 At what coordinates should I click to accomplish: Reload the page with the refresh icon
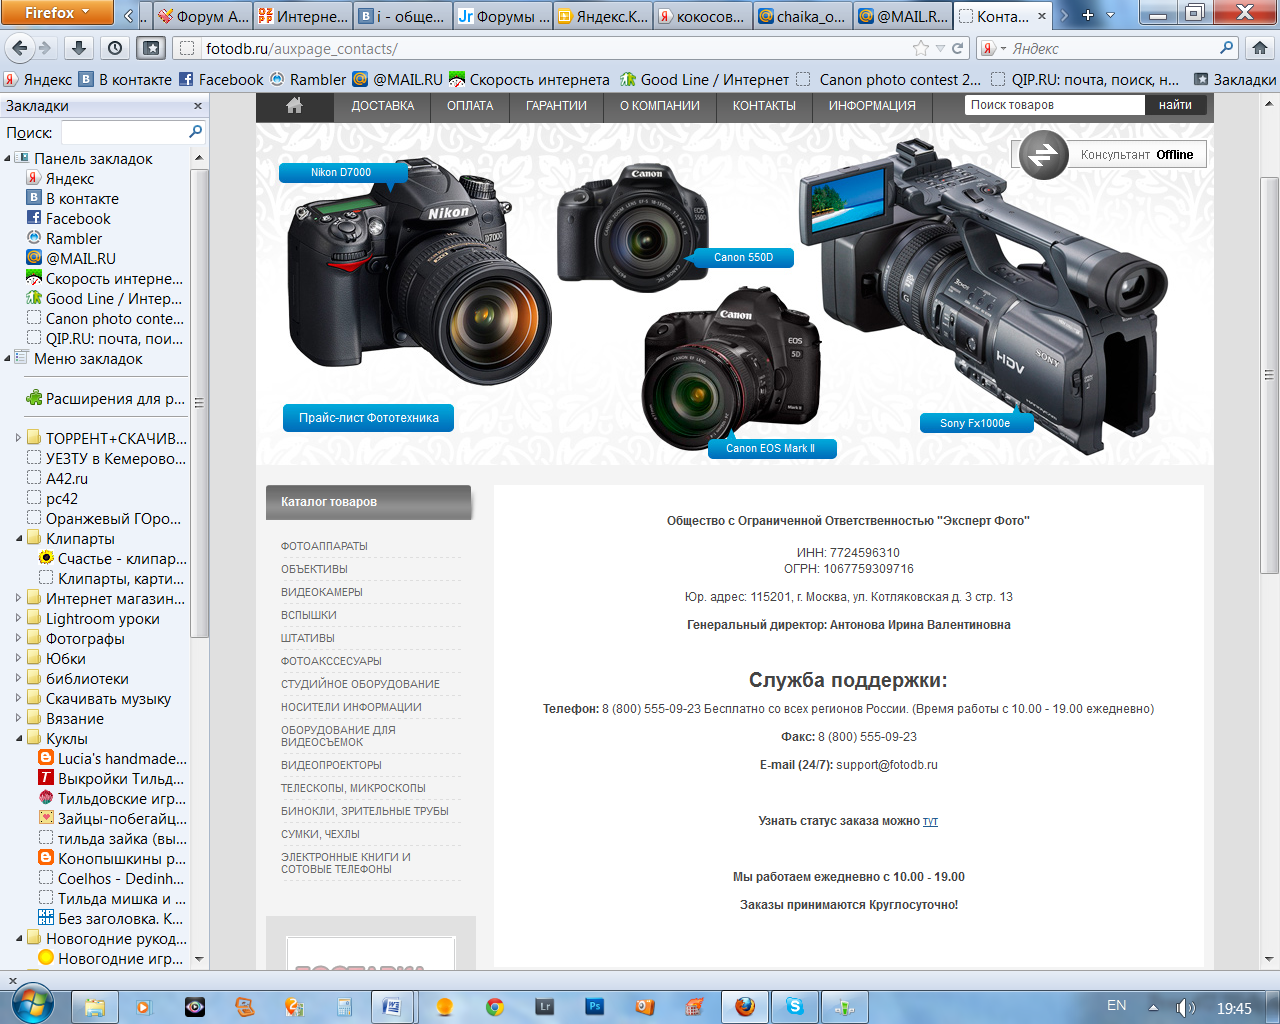click(957, 48)
